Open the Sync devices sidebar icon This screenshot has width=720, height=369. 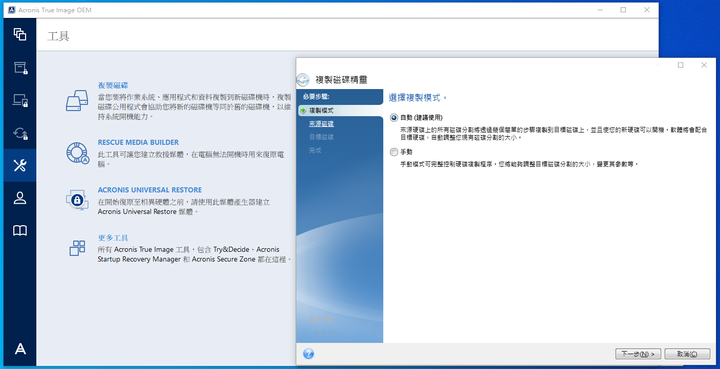tap(20, 100)
